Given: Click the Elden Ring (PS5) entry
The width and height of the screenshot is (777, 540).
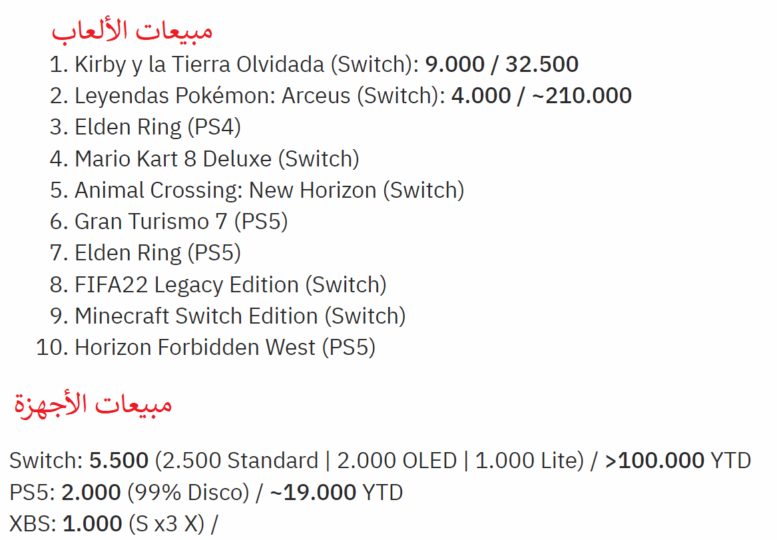Looking at the screenshot, I should [x=157, y=253].
